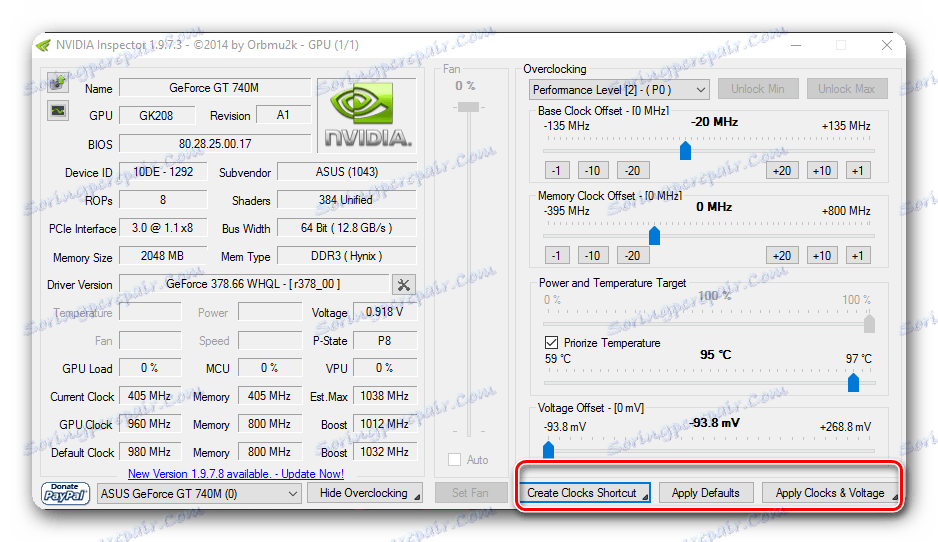Viewport: 938px width, 542px height.
Task: Click Base Clock Offset -20 button
Action: tap(633, 170)
